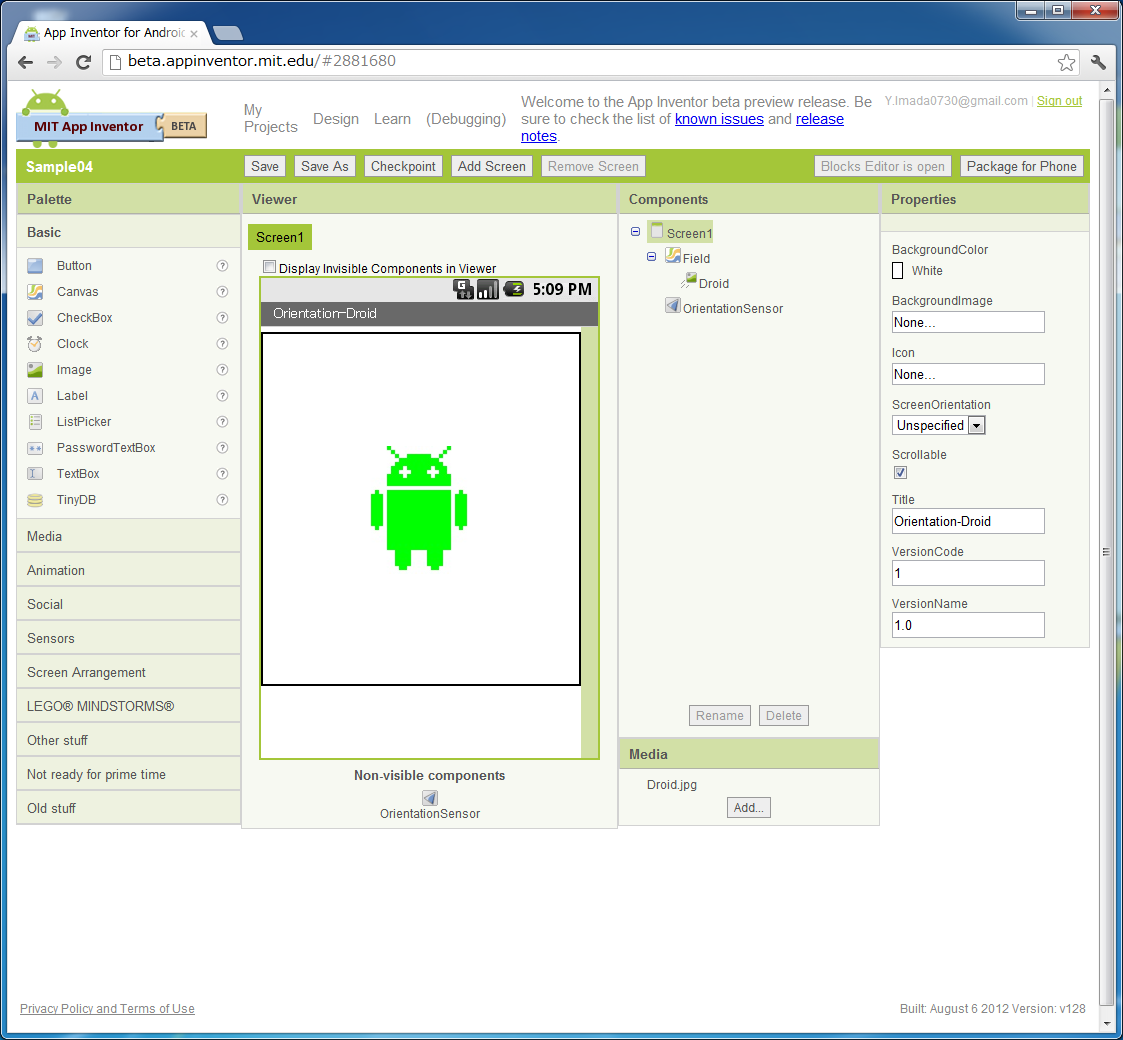Click the Add media file button
1123x1040 pixels.
pyautogui.click(x=748, y=807)
